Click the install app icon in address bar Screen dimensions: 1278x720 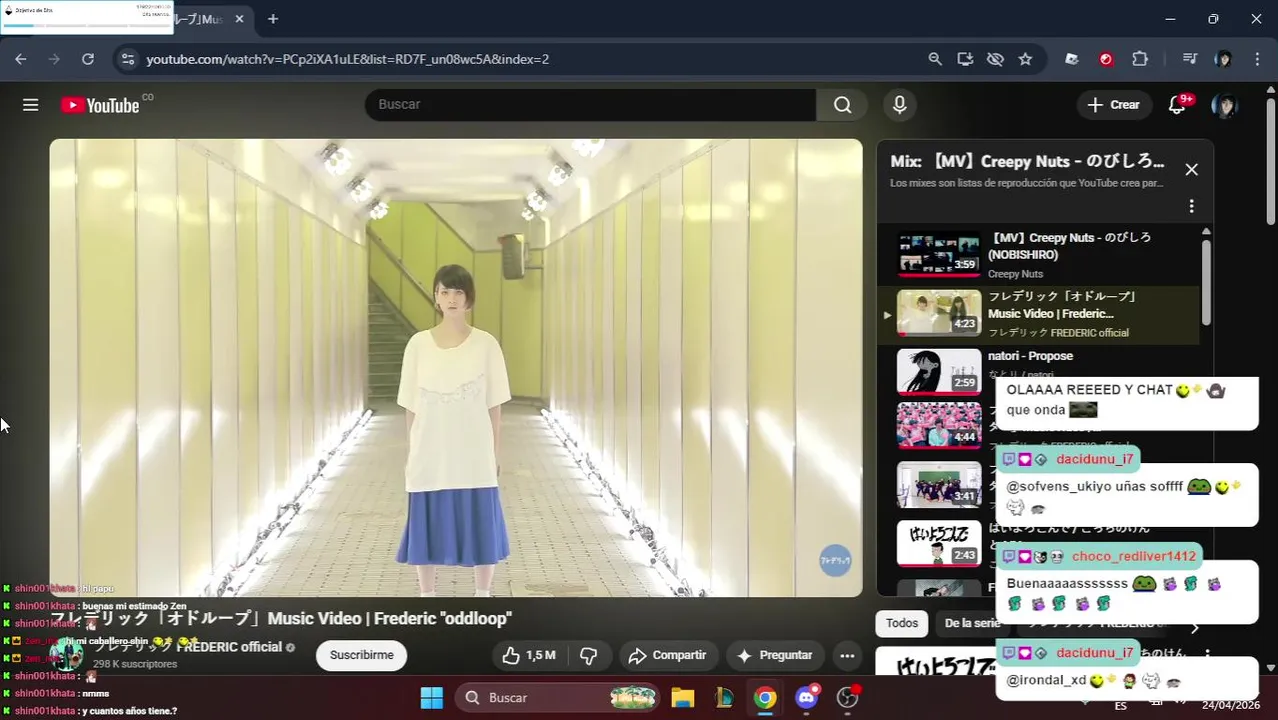[965, 59]
